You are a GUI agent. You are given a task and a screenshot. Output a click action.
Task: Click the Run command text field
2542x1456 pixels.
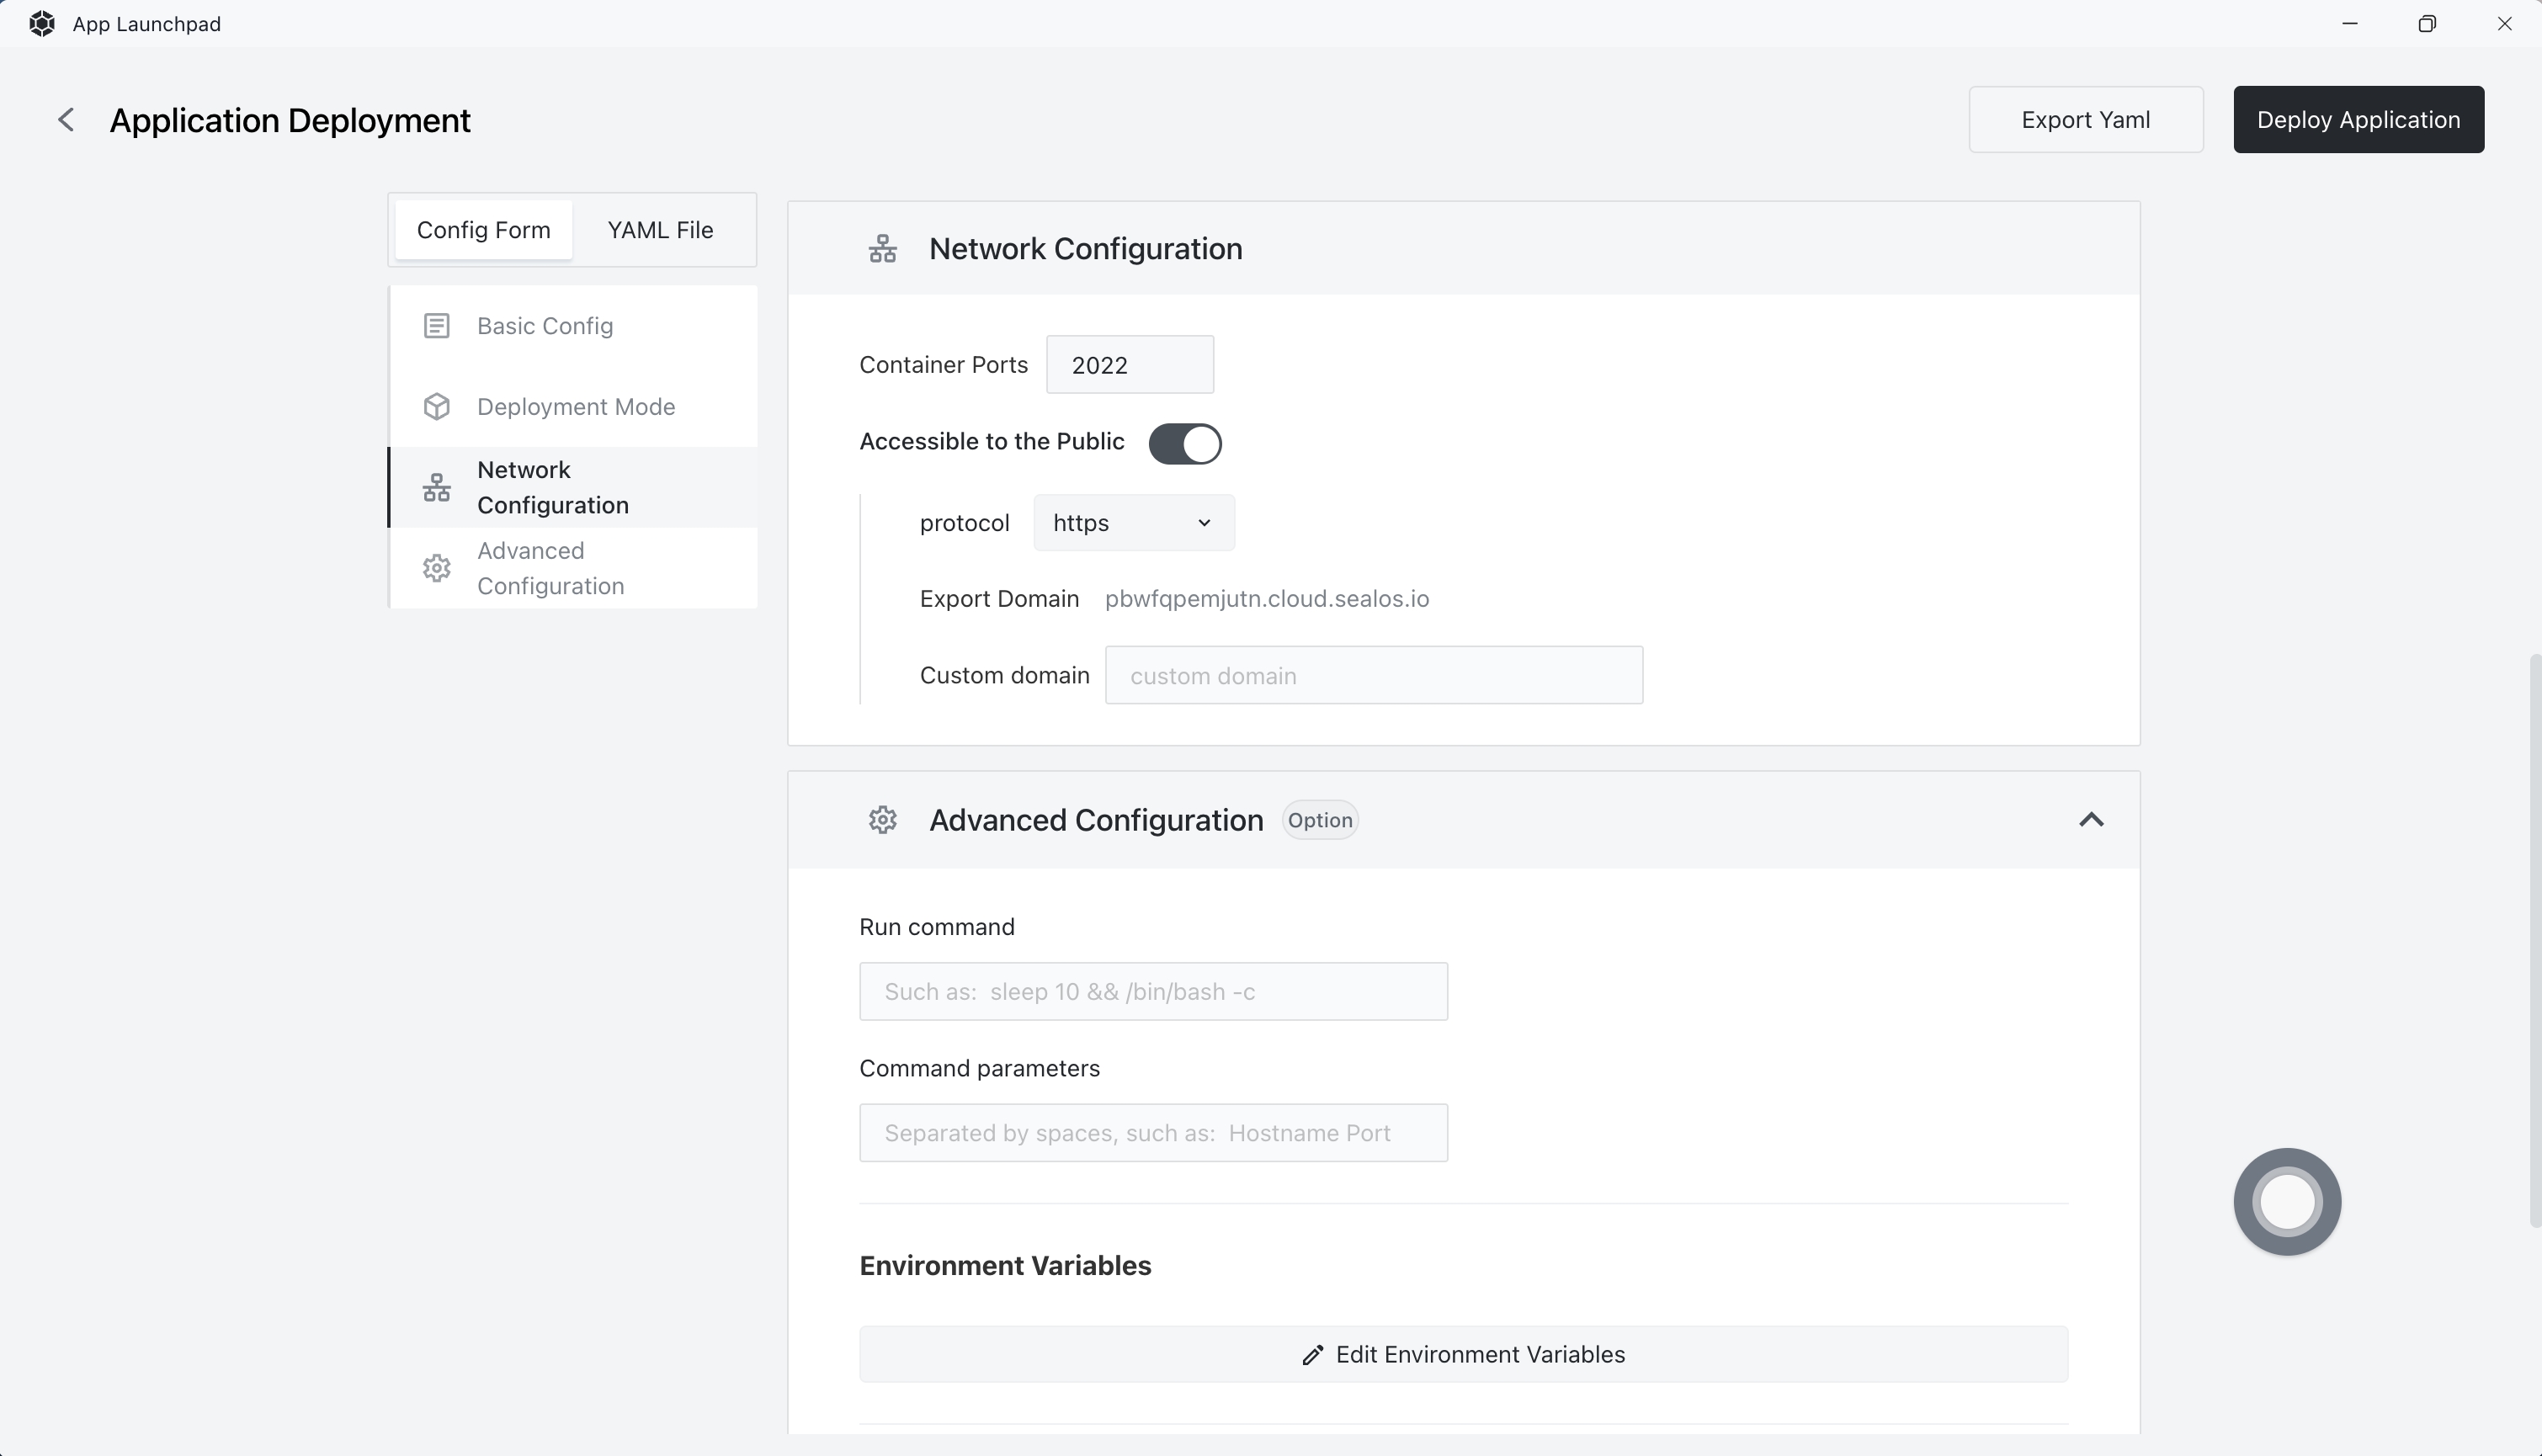[1152, 992]
